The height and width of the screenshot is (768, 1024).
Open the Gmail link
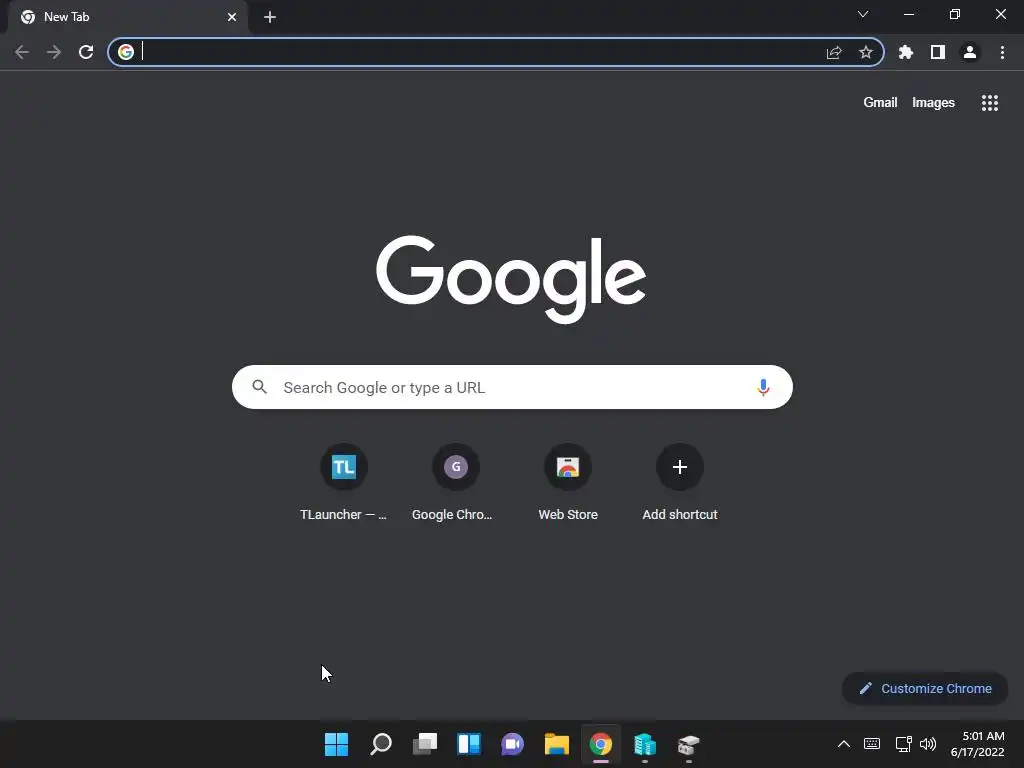click(880, 103)
